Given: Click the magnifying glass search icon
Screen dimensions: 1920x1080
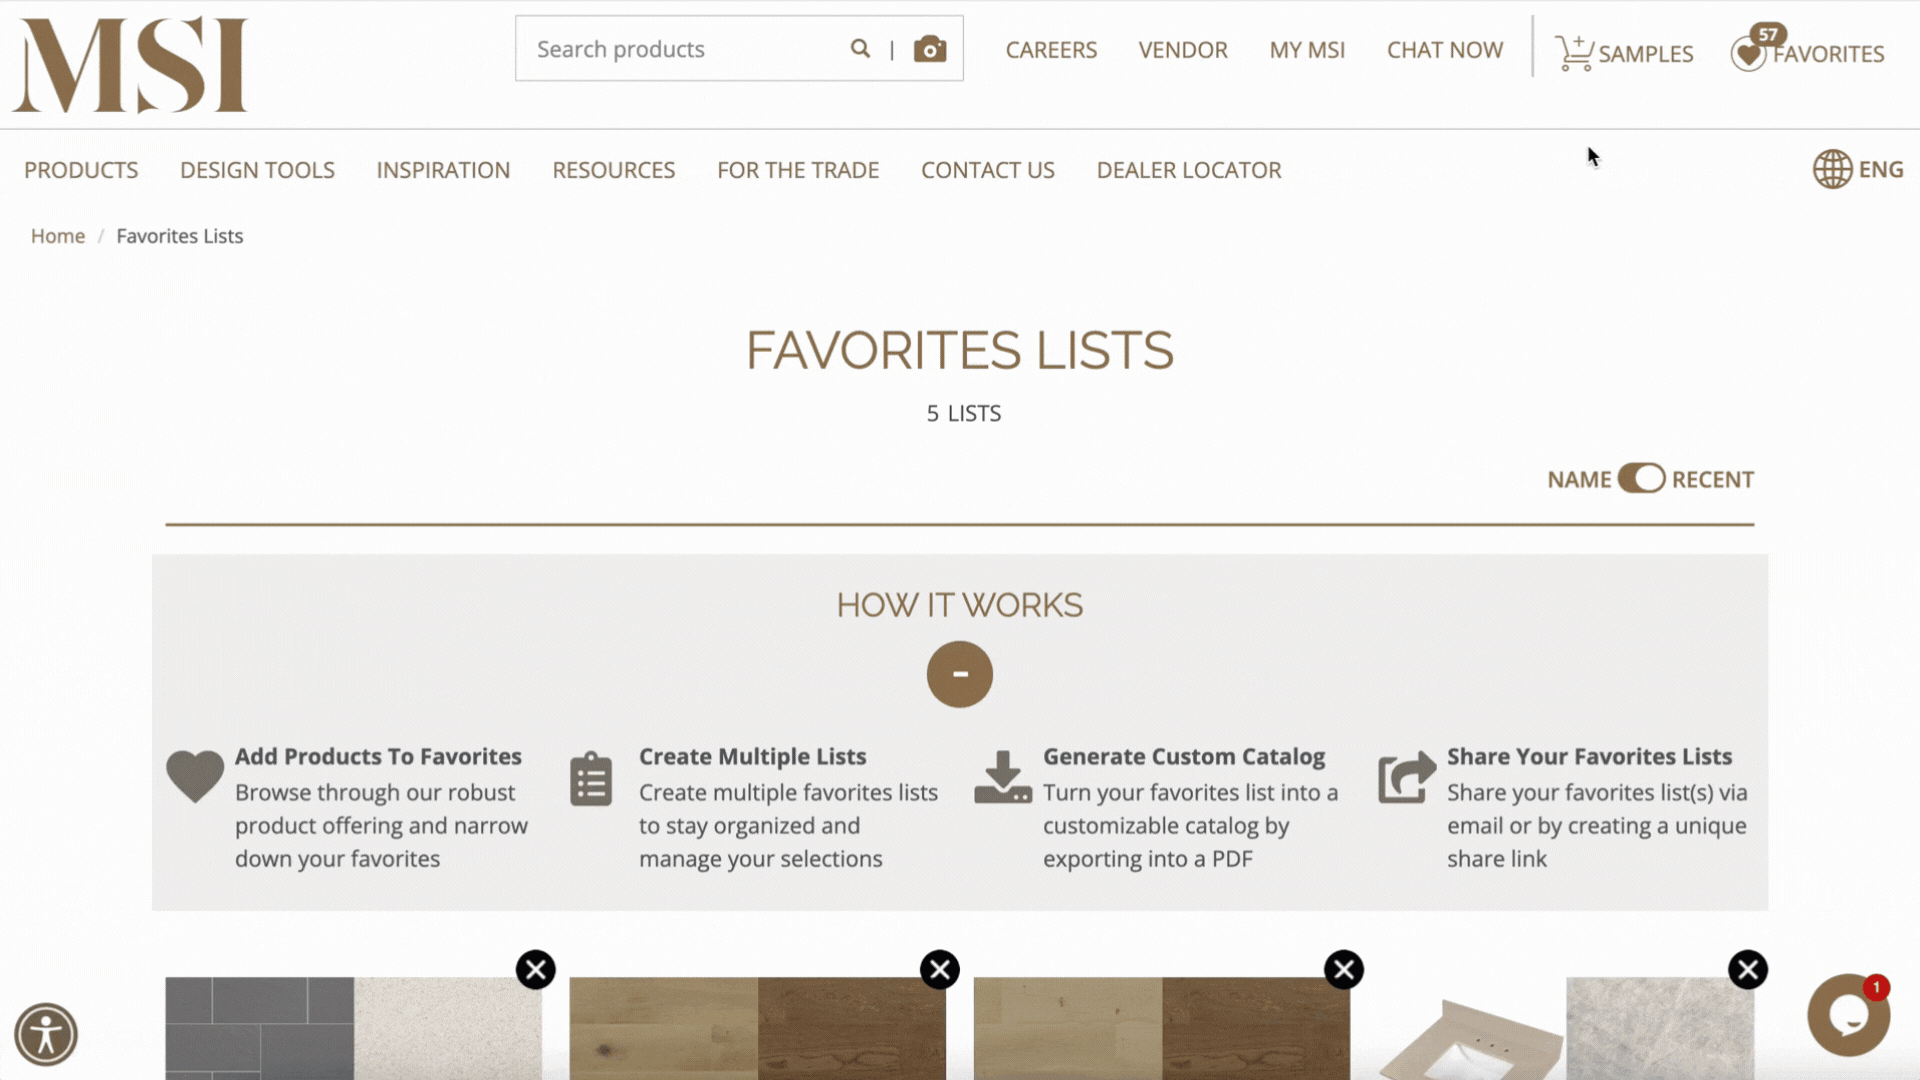Looking at the screenshot, I should click(860, 49).
